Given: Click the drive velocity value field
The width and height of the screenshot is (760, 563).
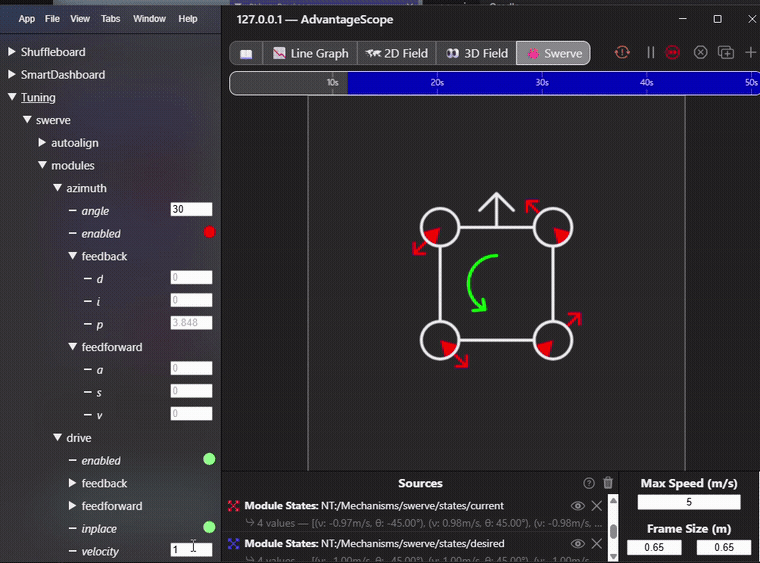Looking at the screenshot, I should point(191,549).
